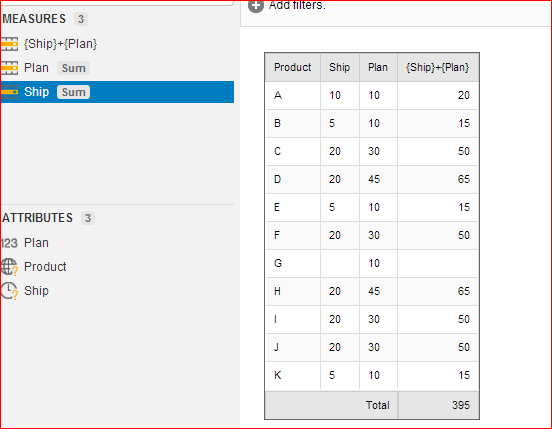Click the Plan measure ruler icon
Viewport: 552px width, 429px height.
pyautogui.click(x=9, y=68)
